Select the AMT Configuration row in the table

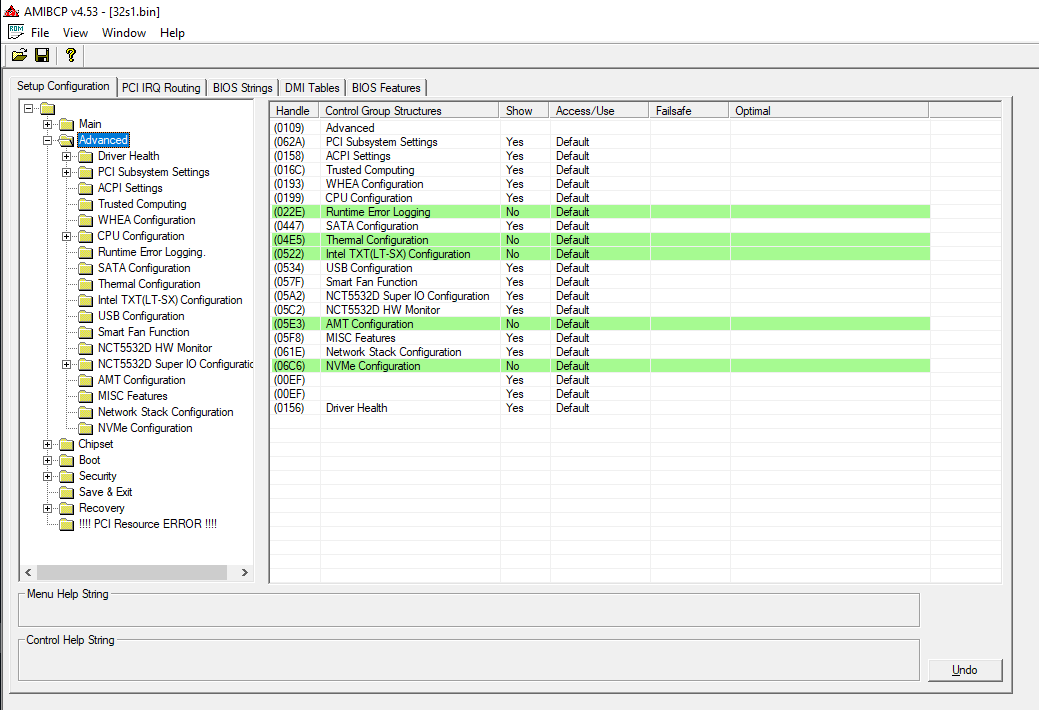pyautogui.click(x=600, y=324)
